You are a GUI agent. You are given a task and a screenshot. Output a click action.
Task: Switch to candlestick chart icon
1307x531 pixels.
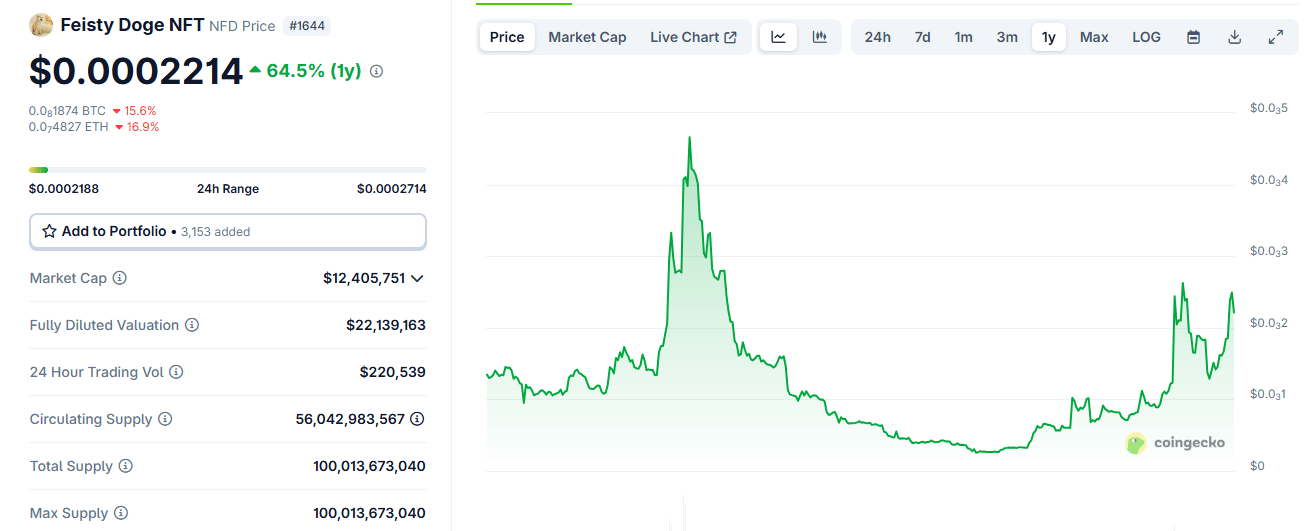click(x=820, y=37)
